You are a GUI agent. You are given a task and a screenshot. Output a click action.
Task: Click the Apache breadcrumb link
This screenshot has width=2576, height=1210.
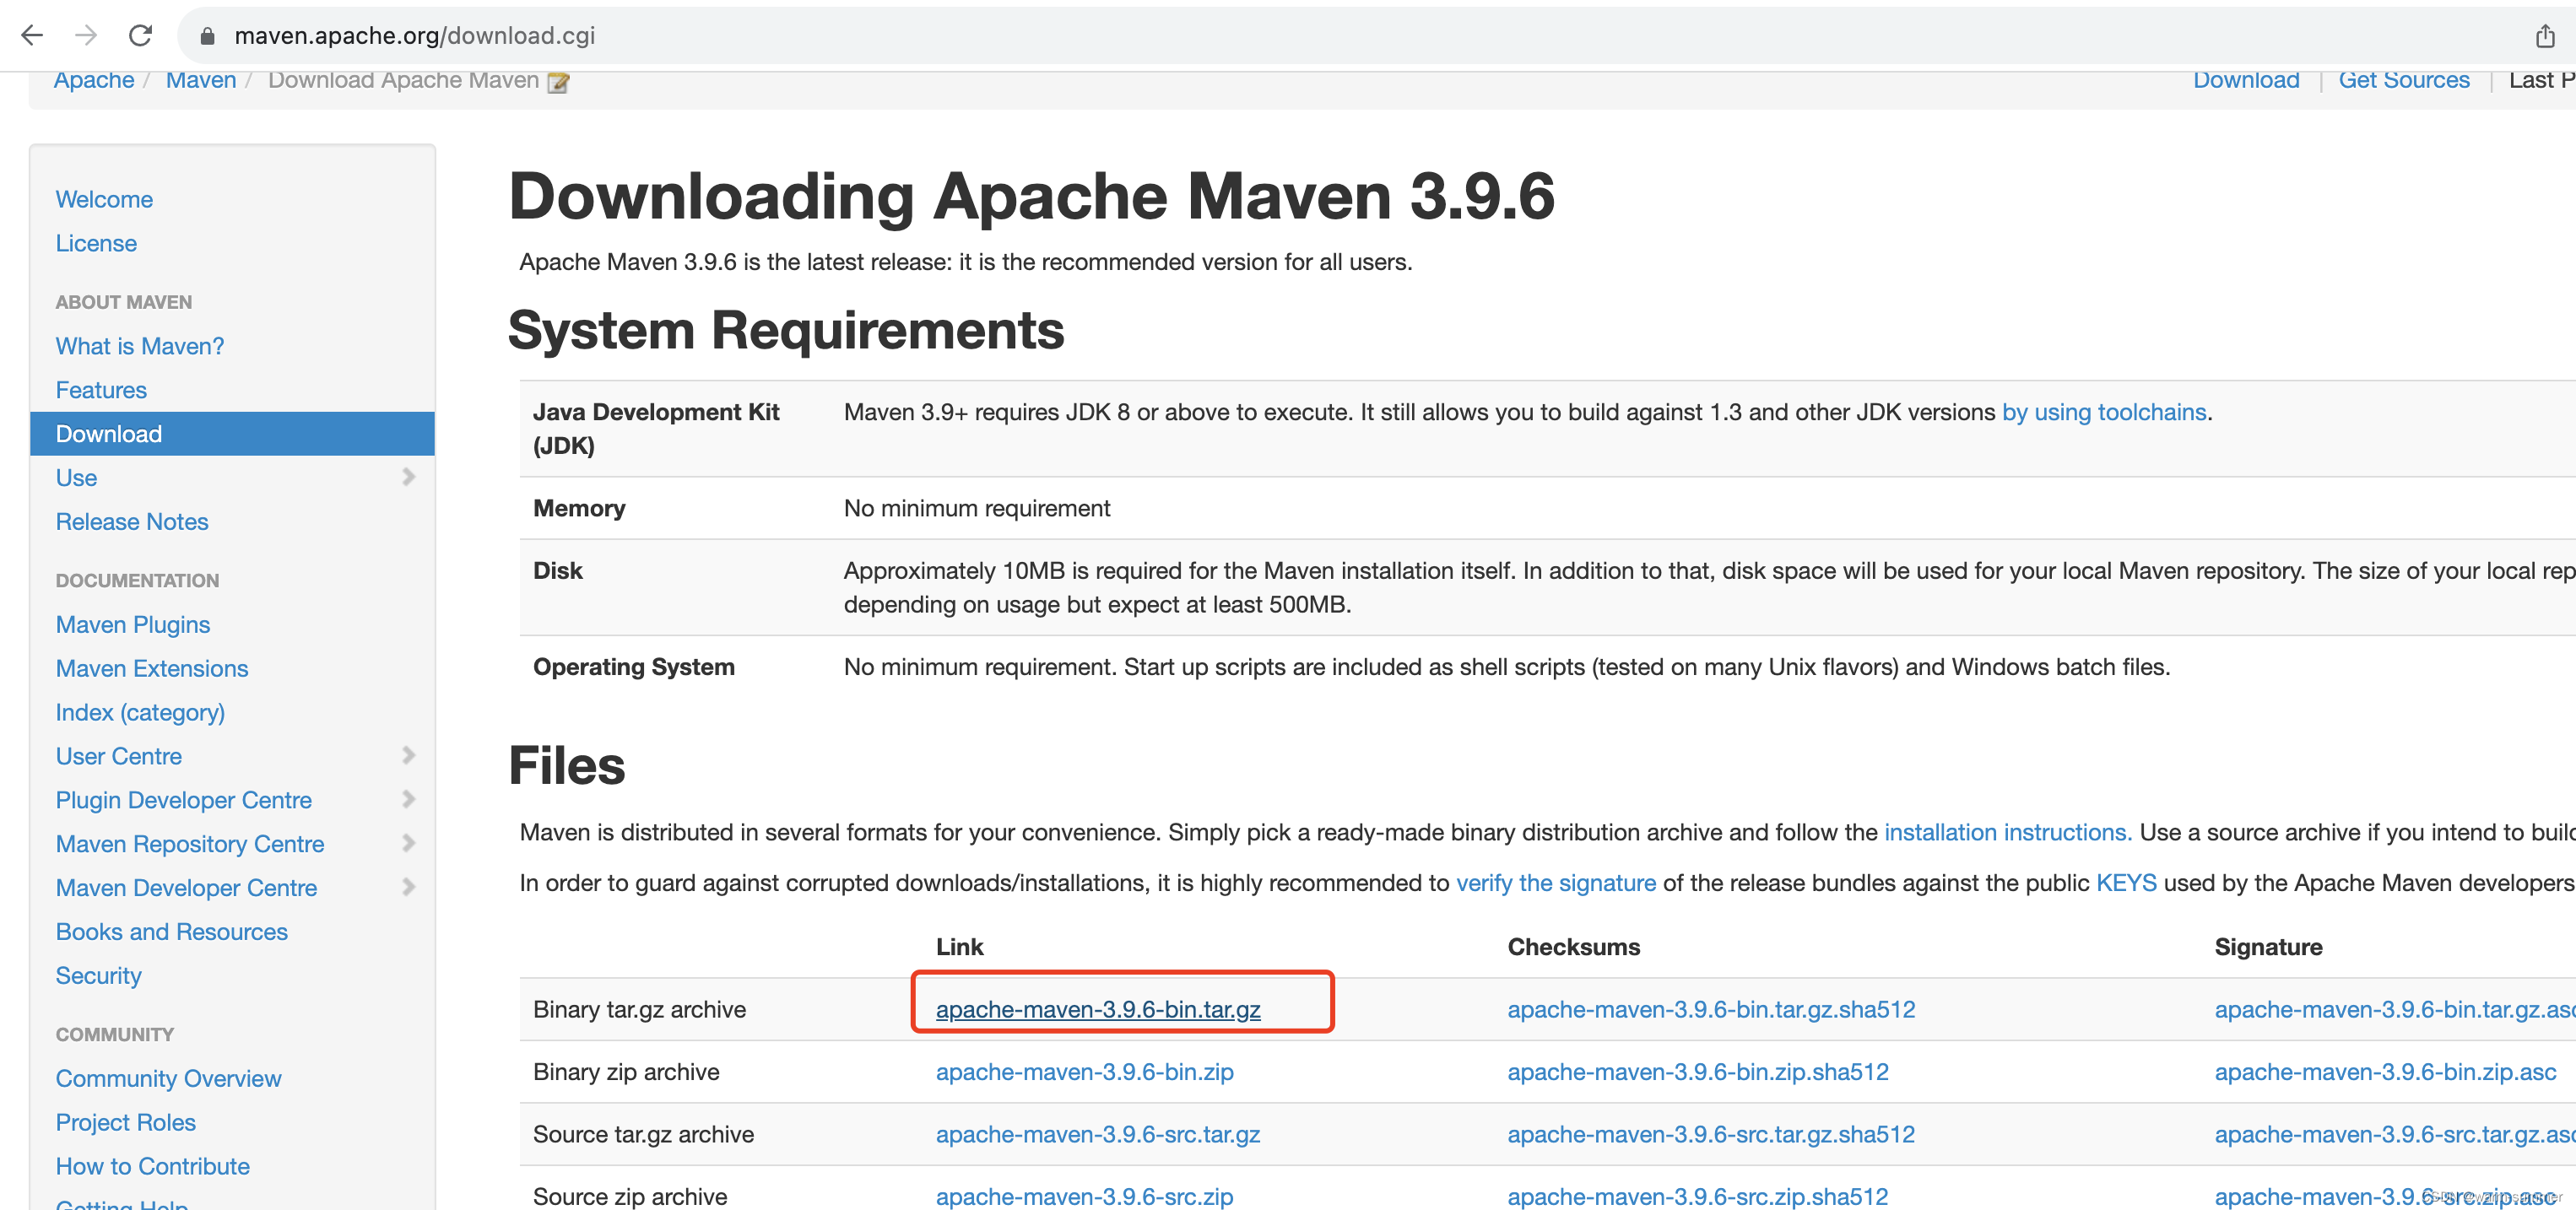click(x=94, y=80)
